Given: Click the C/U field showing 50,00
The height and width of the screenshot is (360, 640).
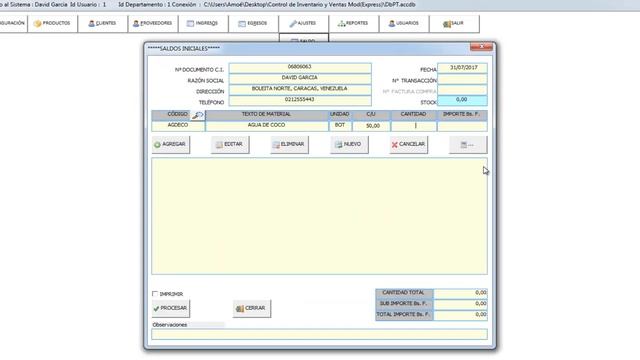Looking at the screenshot, I should (x=371, y=126).
